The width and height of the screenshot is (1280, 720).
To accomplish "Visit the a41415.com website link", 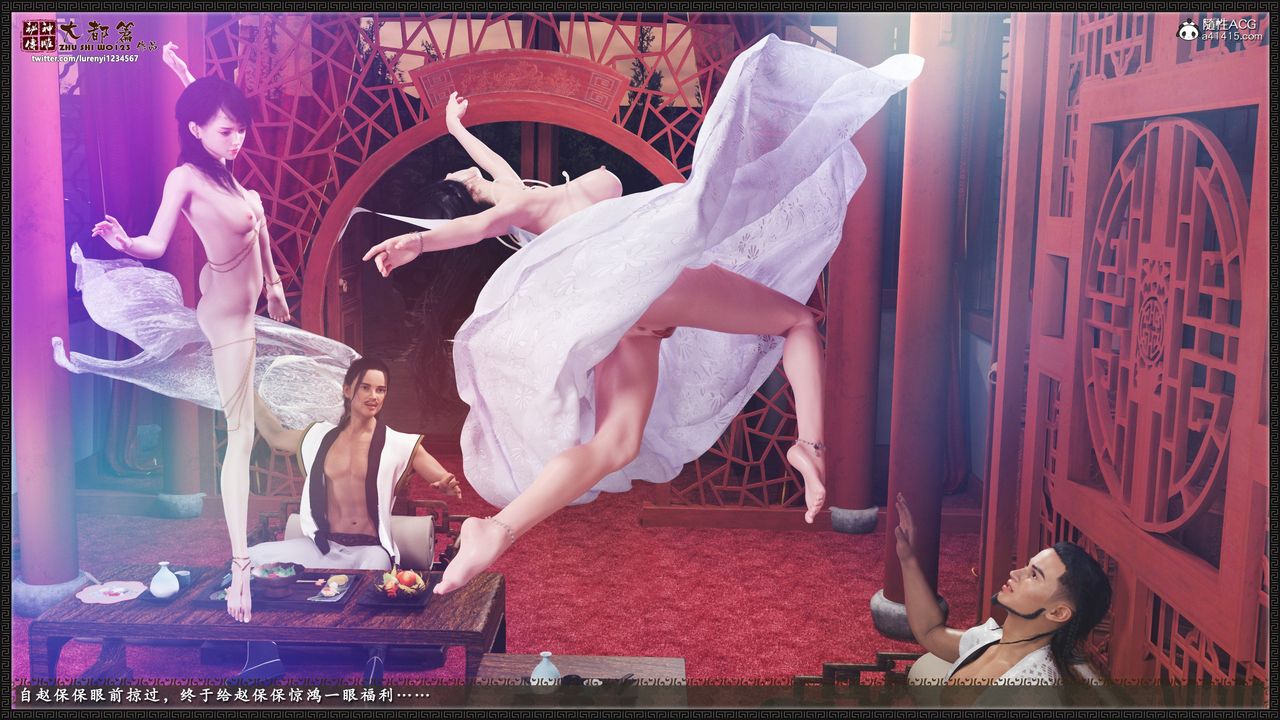I will tap(1232, 35).
